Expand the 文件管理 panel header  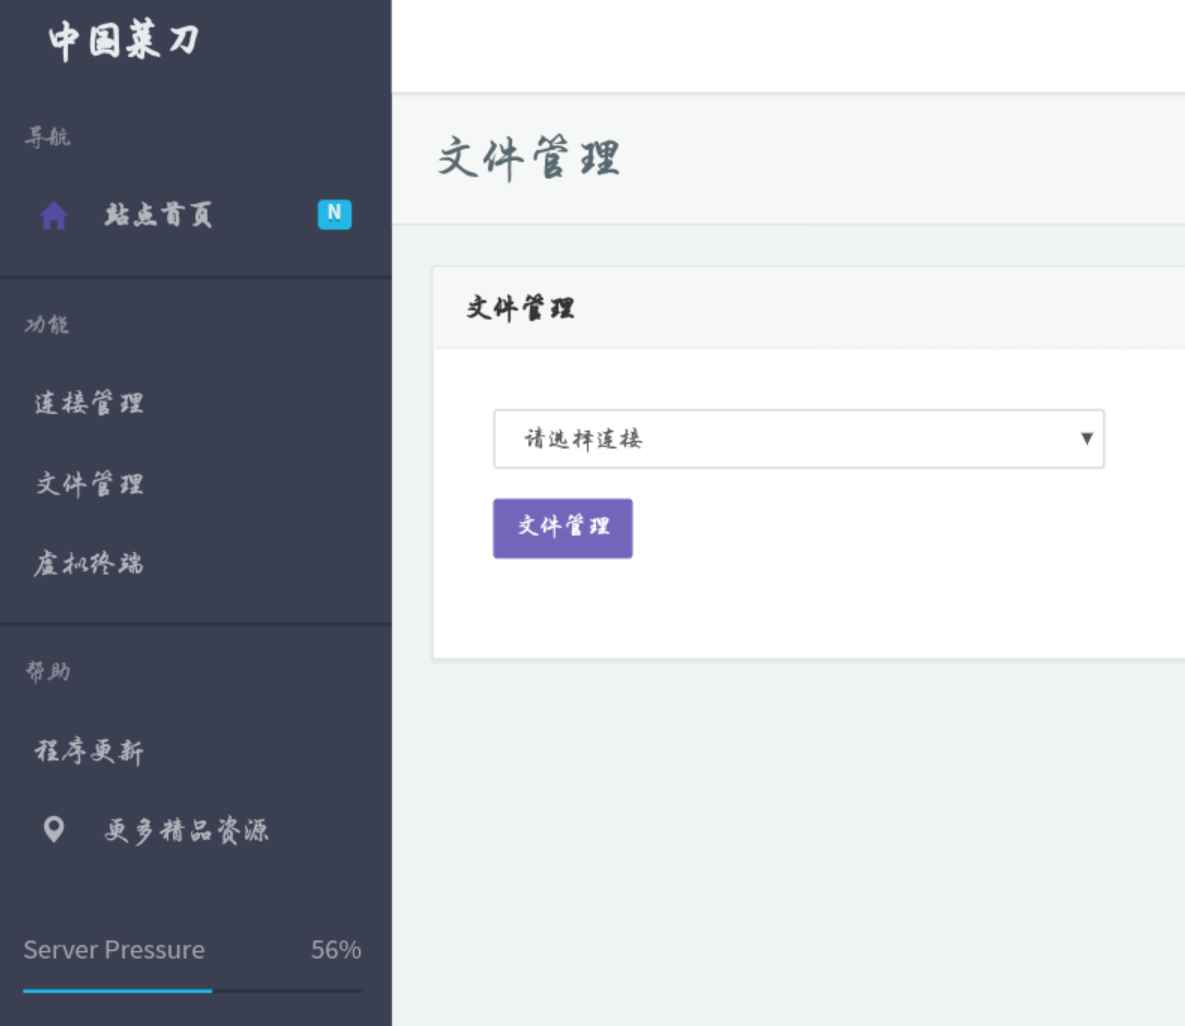[520, 307]
